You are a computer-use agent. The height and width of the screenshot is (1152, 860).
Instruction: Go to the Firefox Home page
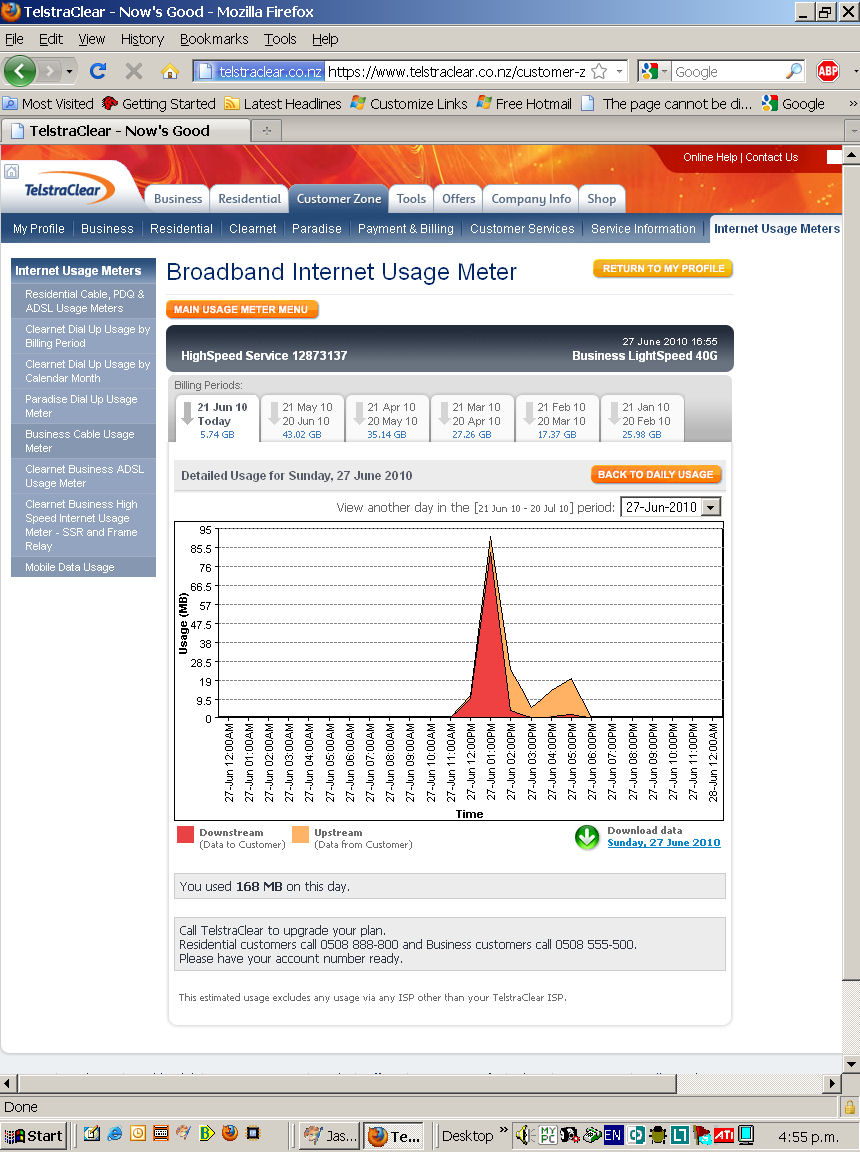(x=170, y=71)
